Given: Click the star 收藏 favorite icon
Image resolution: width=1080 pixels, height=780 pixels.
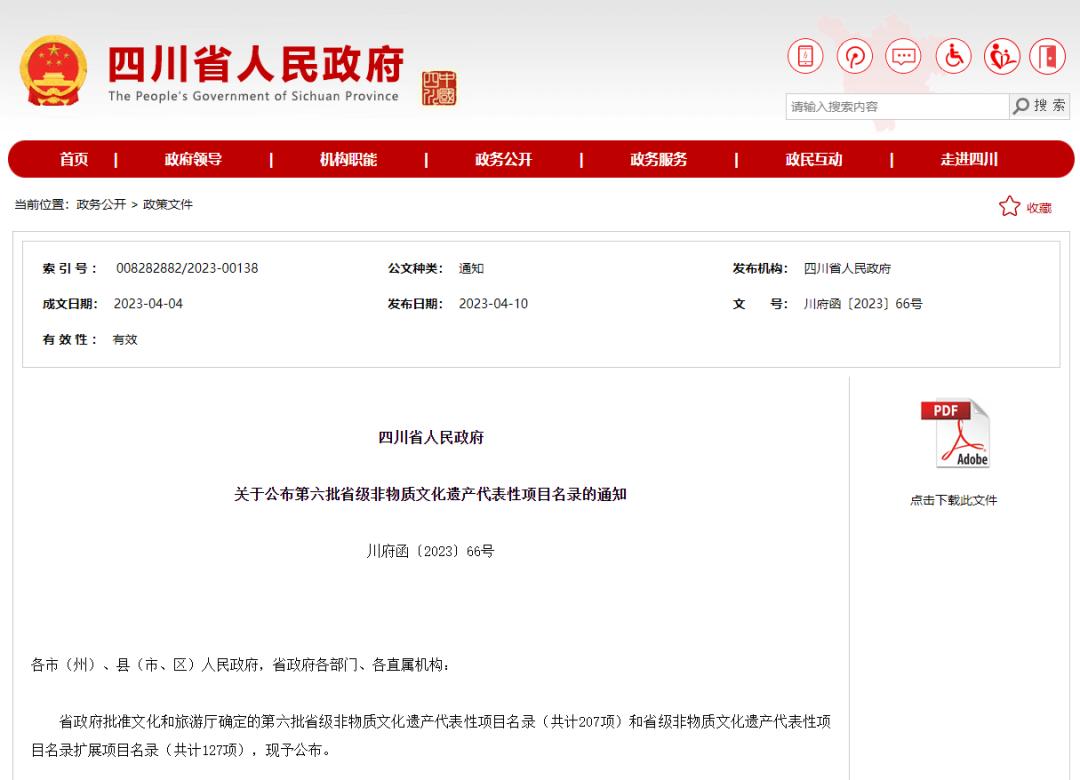Looking at the screenshot, I should pos(1009,207).
